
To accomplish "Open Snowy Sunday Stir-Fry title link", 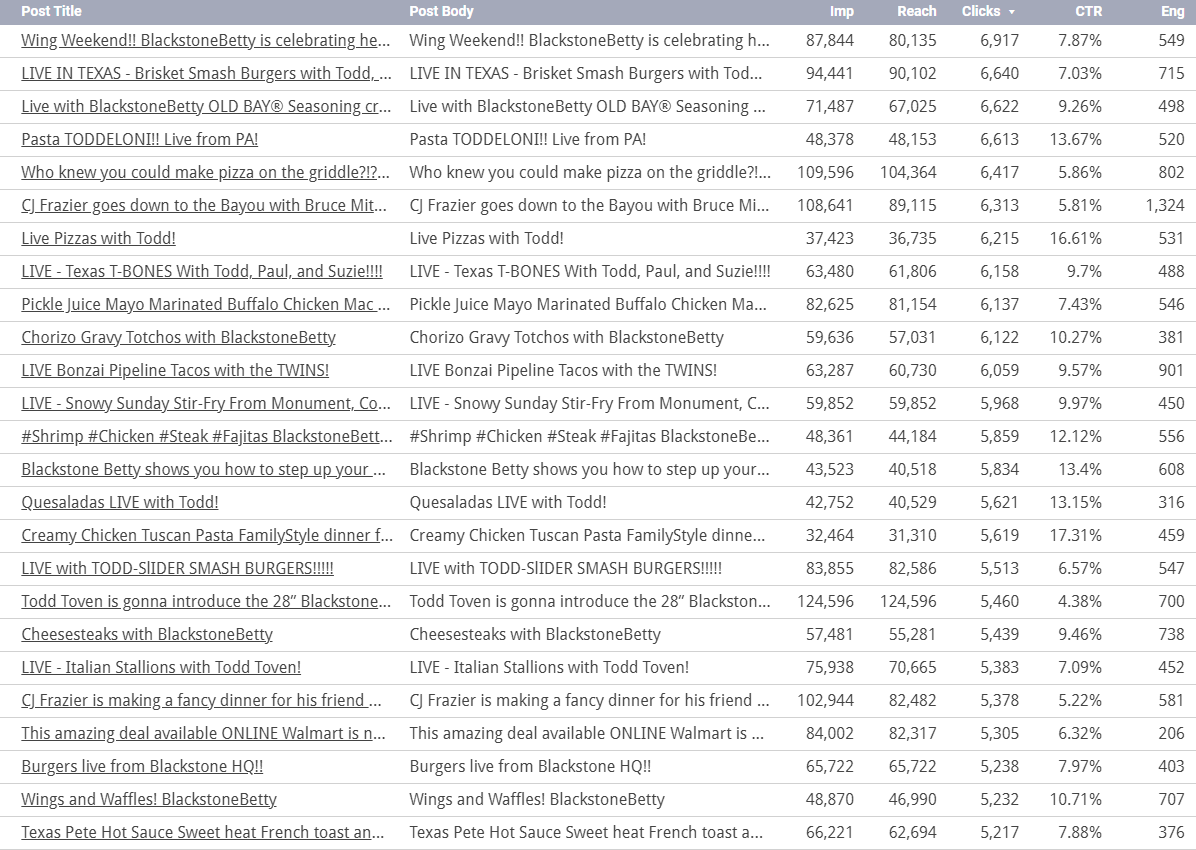I will click(x=206, y=403).
